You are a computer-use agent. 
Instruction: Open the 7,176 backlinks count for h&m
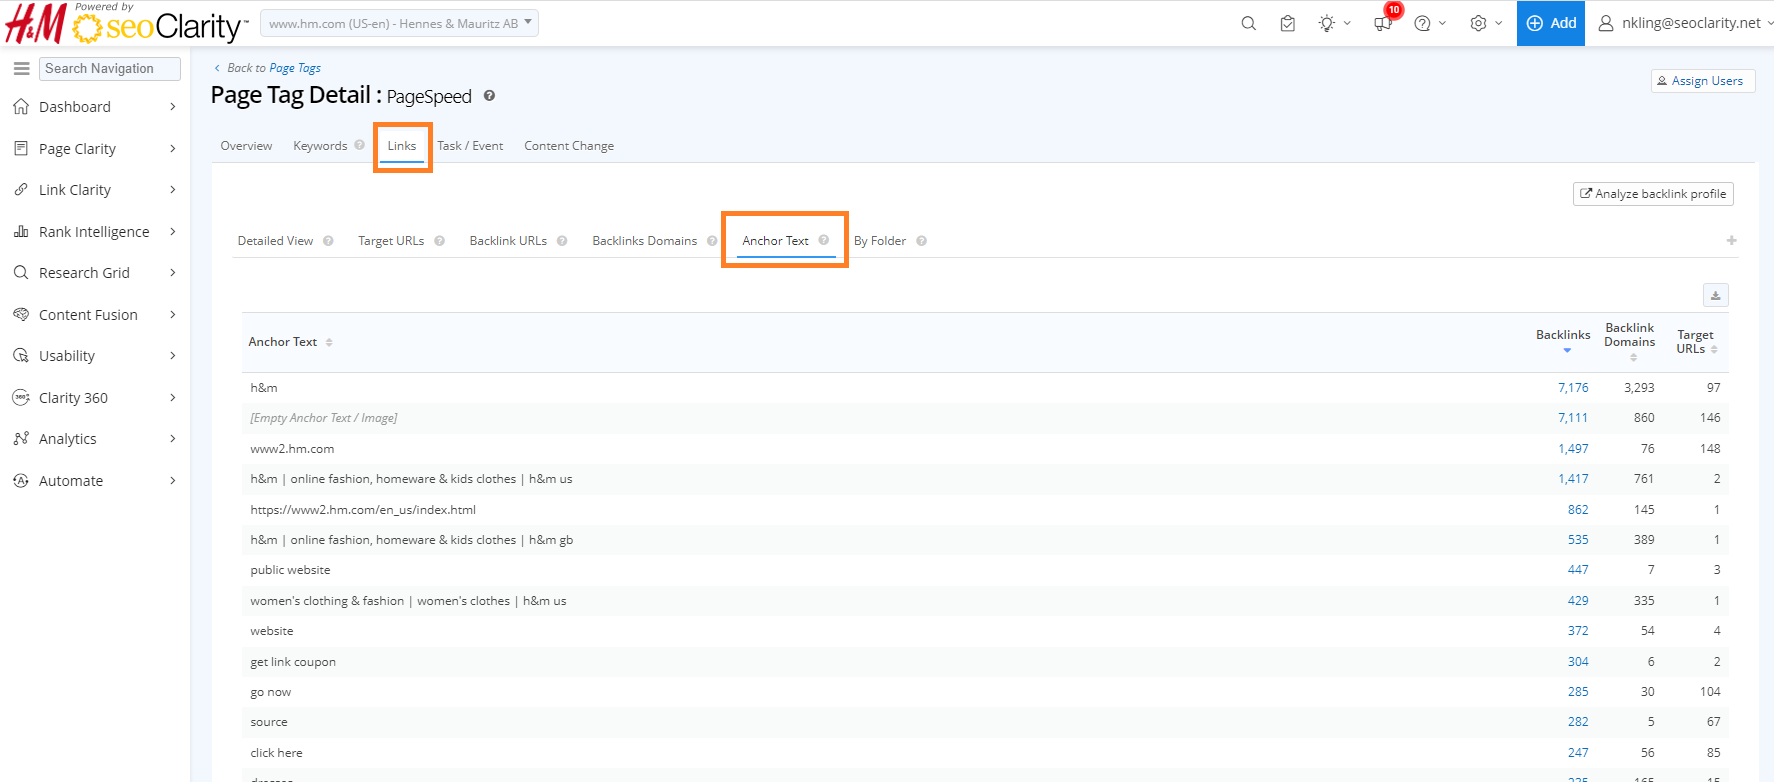pos(1572,388)
